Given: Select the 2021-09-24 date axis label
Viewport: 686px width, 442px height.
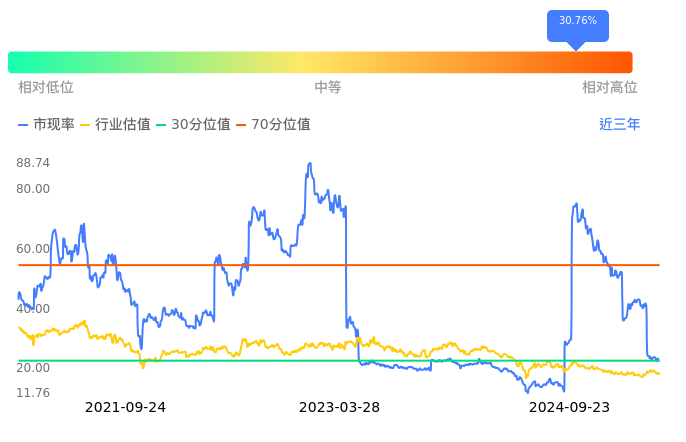Looking at the screenshot, I should [125, 408].
